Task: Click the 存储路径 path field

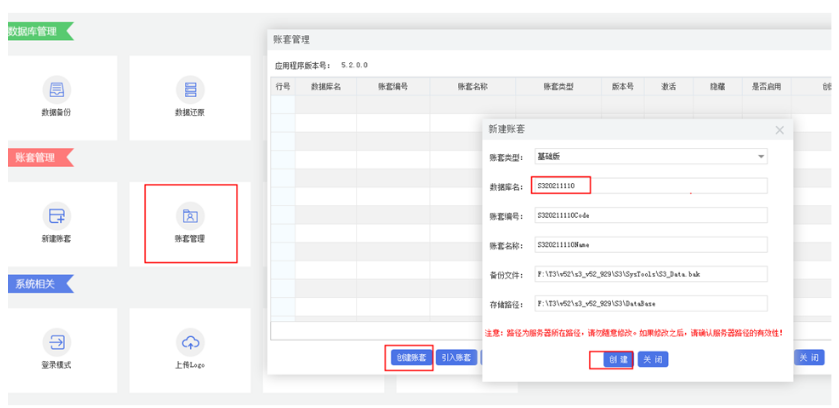Action: (650, 303)
